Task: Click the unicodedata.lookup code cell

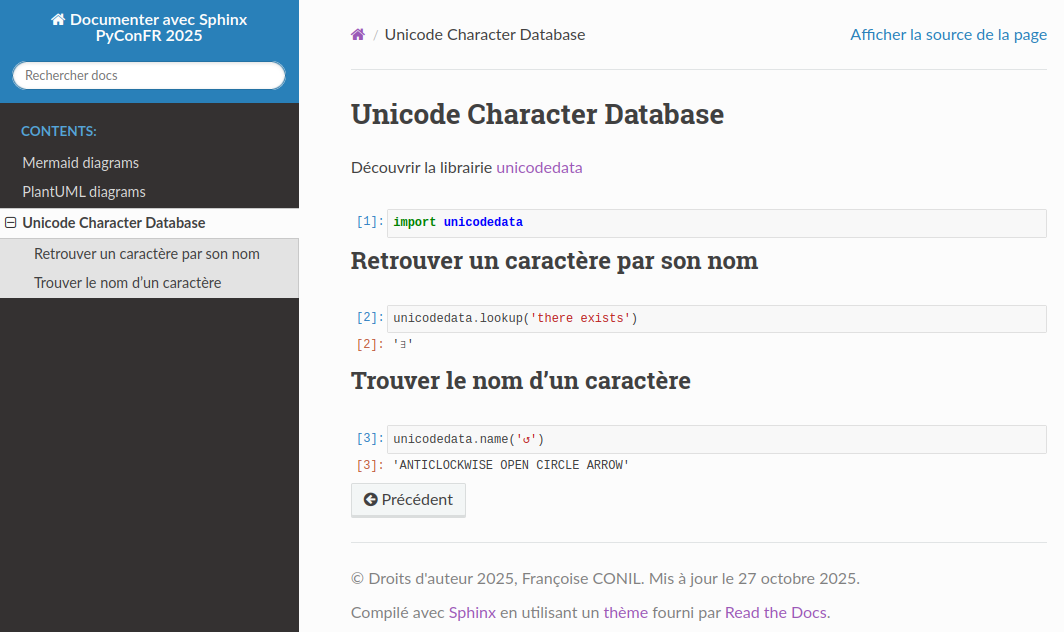Action: (x=715, y=319)
